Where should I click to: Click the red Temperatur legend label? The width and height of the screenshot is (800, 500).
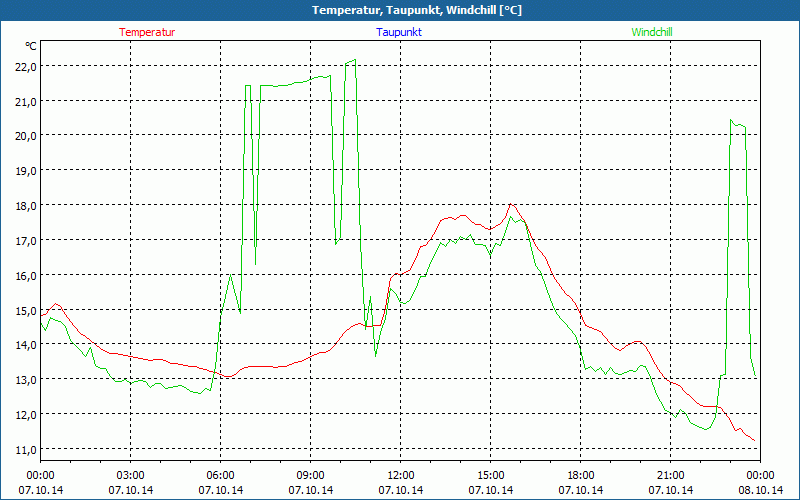(x=147, y=32)
